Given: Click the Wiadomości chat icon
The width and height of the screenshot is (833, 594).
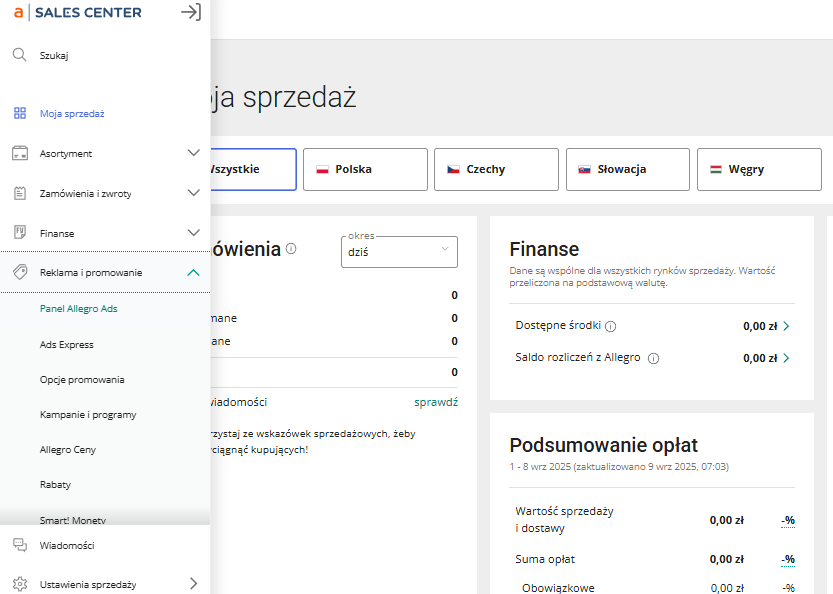Looking at the screenshot, I should coord(19,545).
